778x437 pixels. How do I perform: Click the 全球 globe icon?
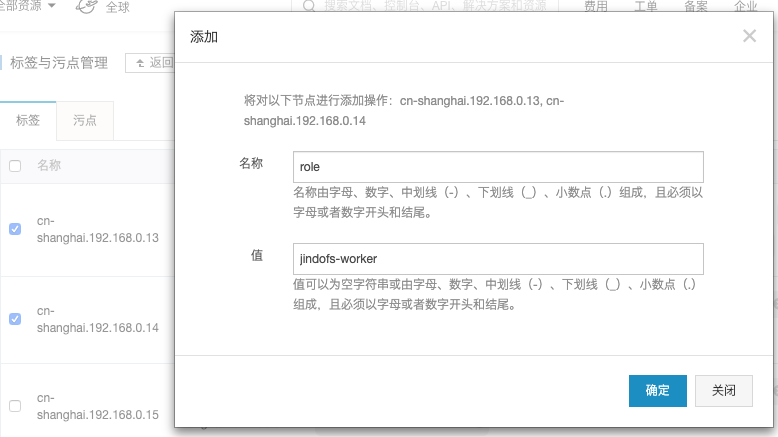(87, 7)
